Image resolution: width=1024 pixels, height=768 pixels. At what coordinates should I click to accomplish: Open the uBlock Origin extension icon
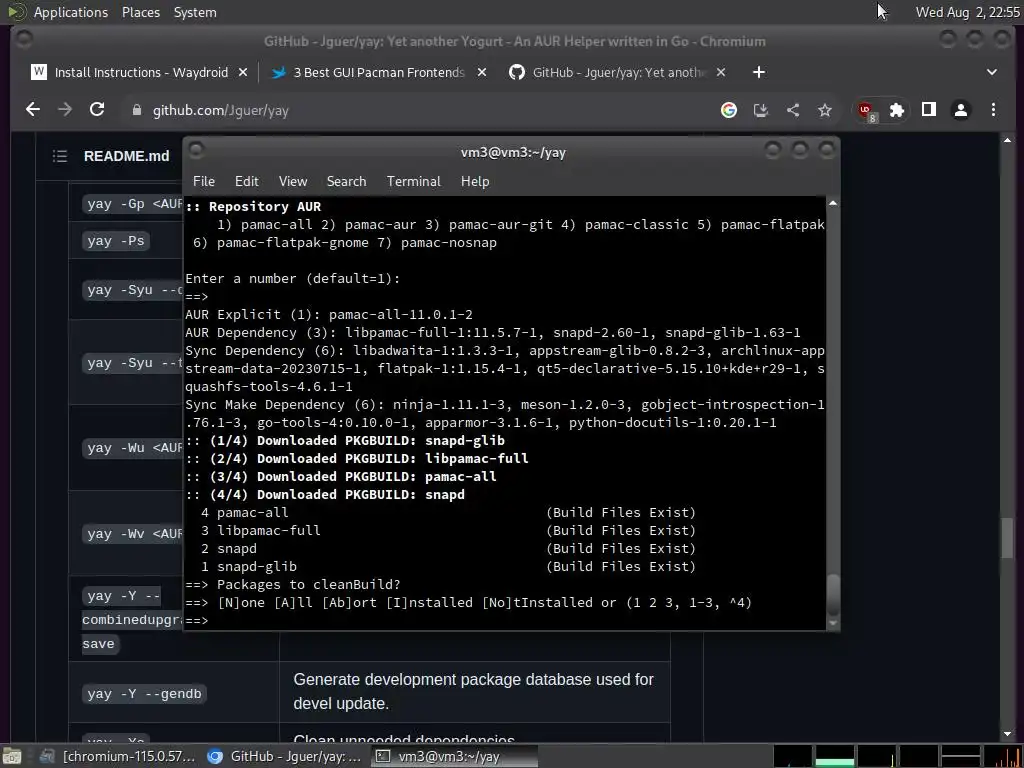866,110
